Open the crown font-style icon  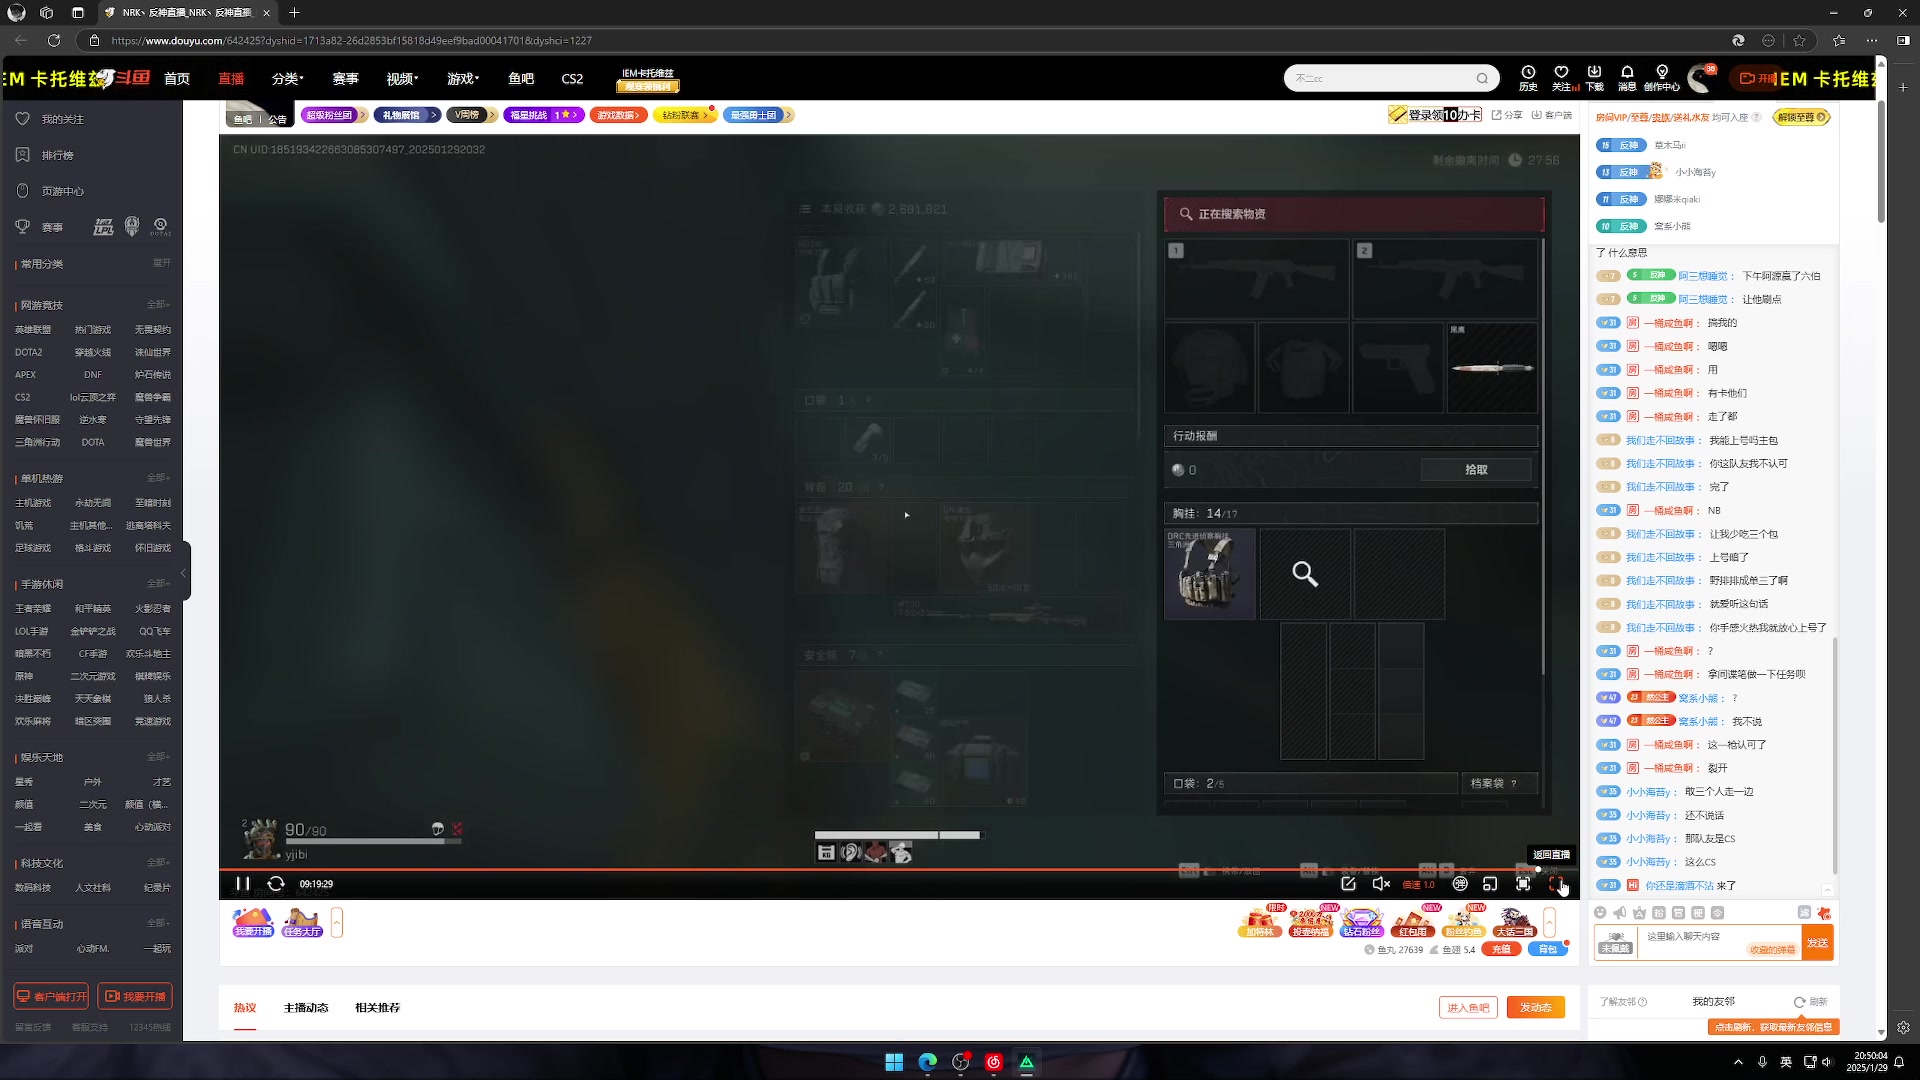1639,913
